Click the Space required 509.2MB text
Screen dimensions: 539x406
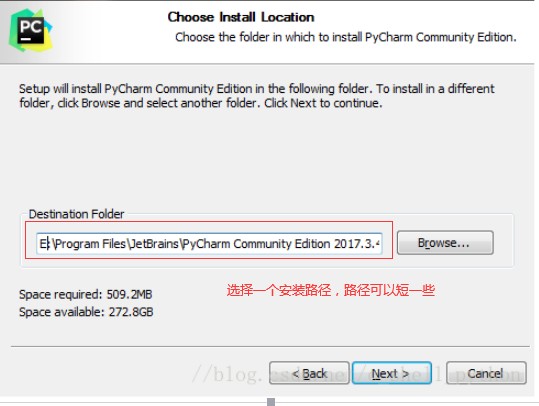(86, 294)
